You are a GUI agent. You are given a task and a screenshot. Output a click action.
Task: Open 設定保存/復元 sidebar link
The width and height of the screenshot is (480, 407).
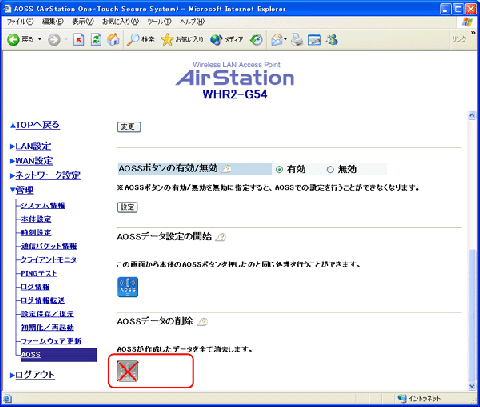[x=47, y=314]
